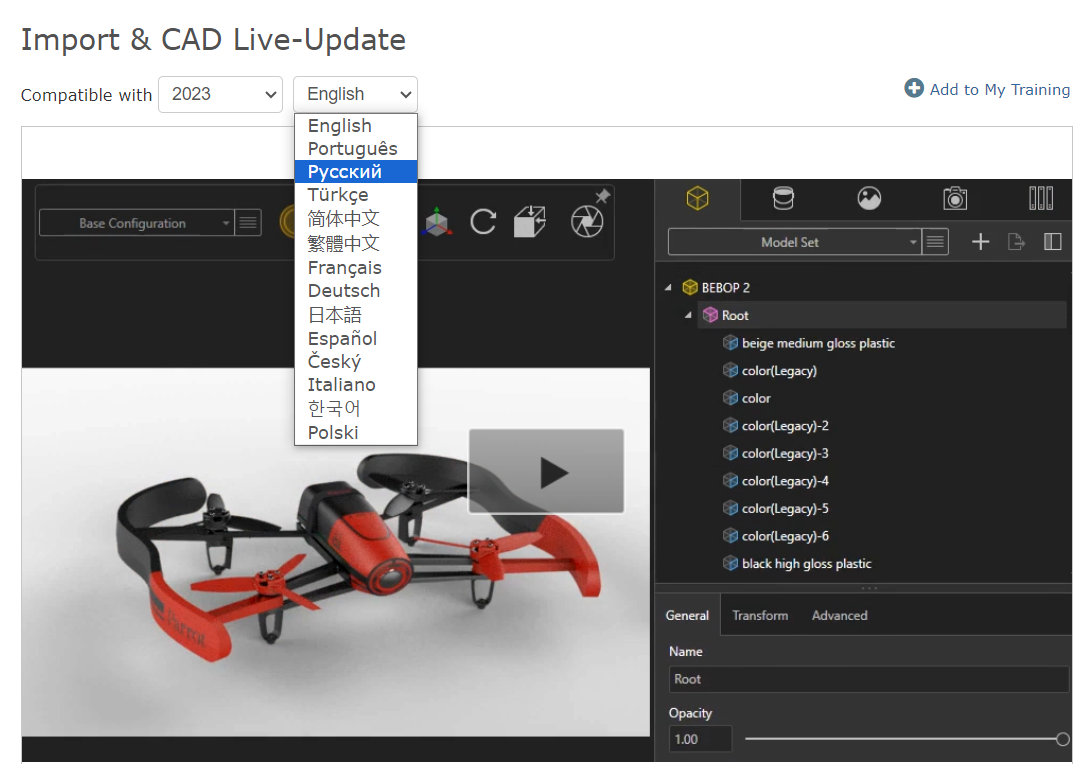Play the drone tutorial video
Screen dimensions: 1084x764
546,472
